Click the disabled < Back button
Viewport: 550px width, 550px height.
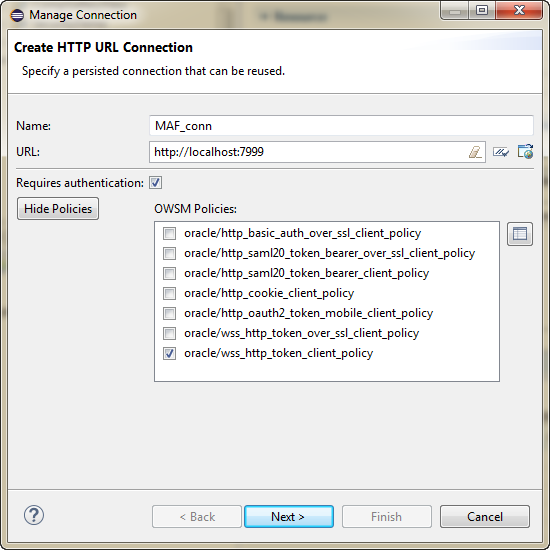197,516
